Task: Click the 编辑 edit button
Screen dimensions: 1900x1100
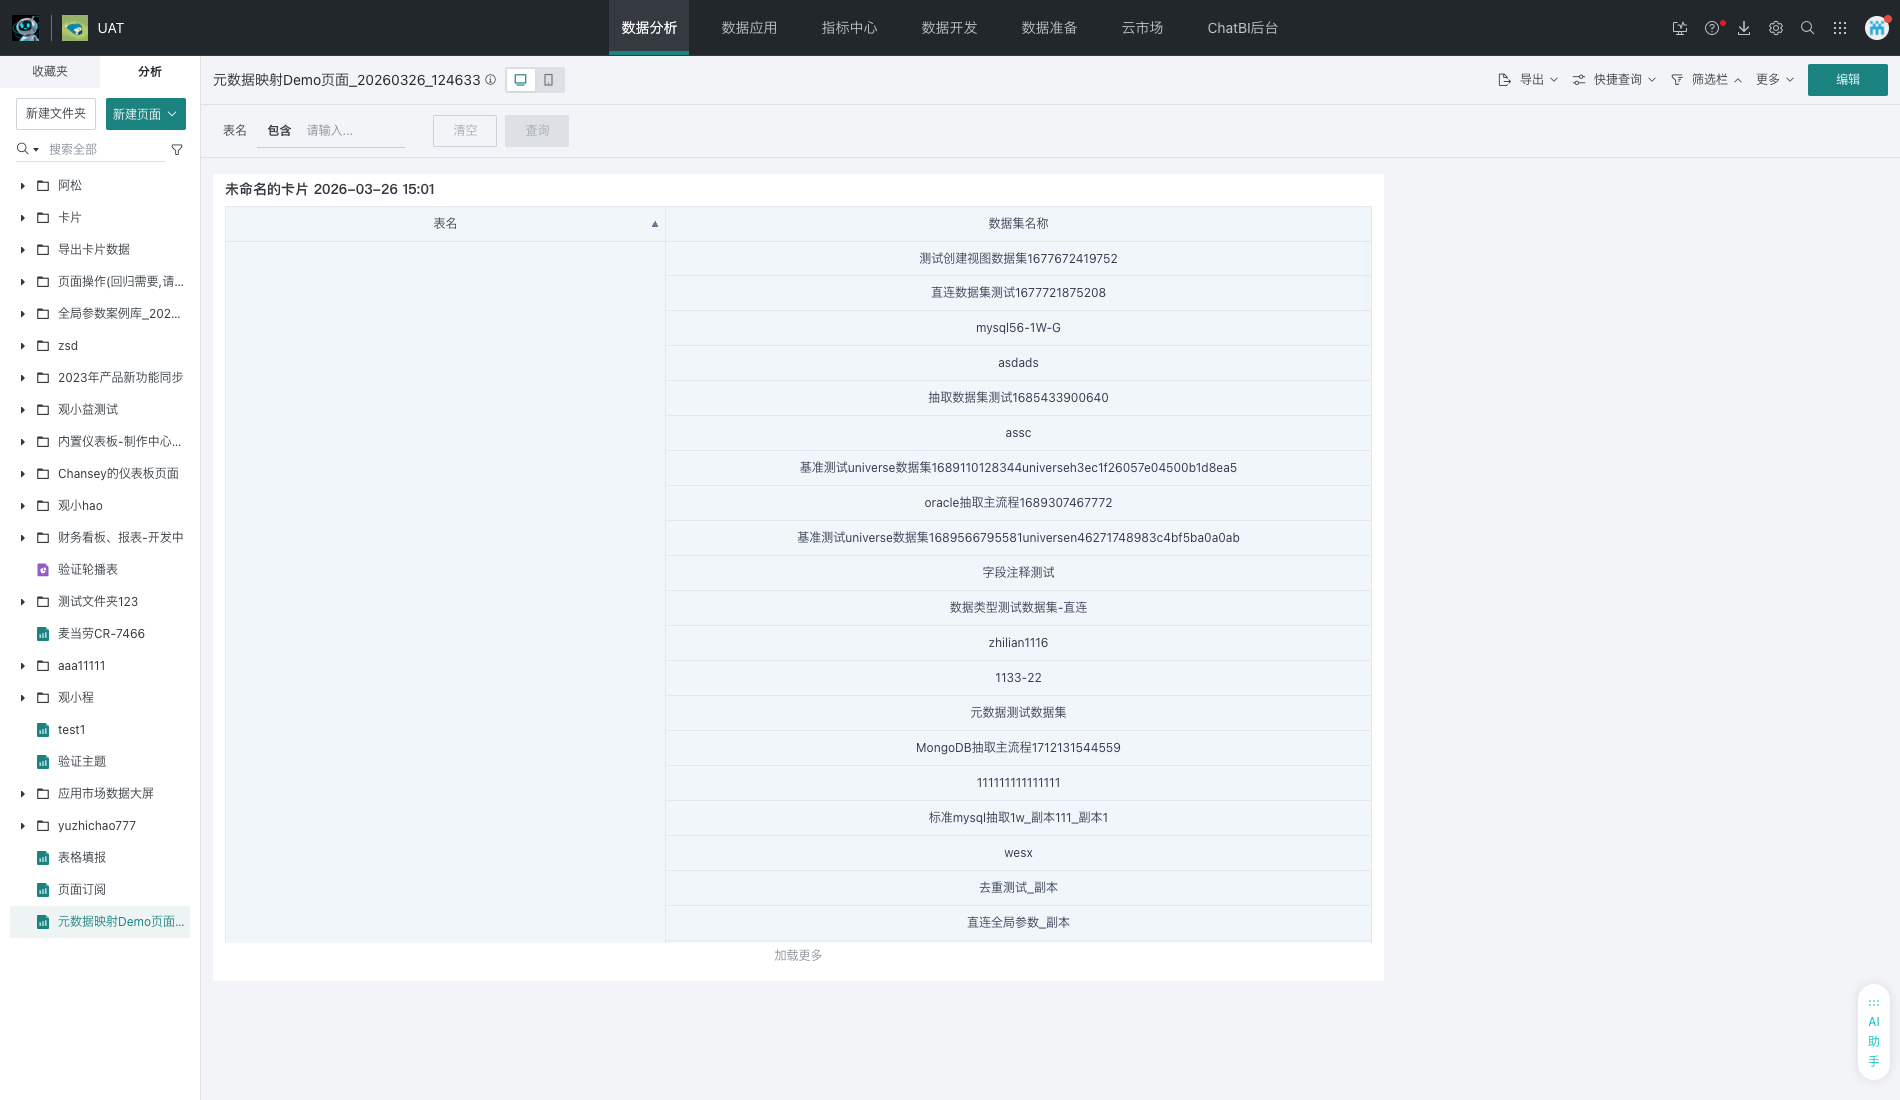Action: [1847, 80]
